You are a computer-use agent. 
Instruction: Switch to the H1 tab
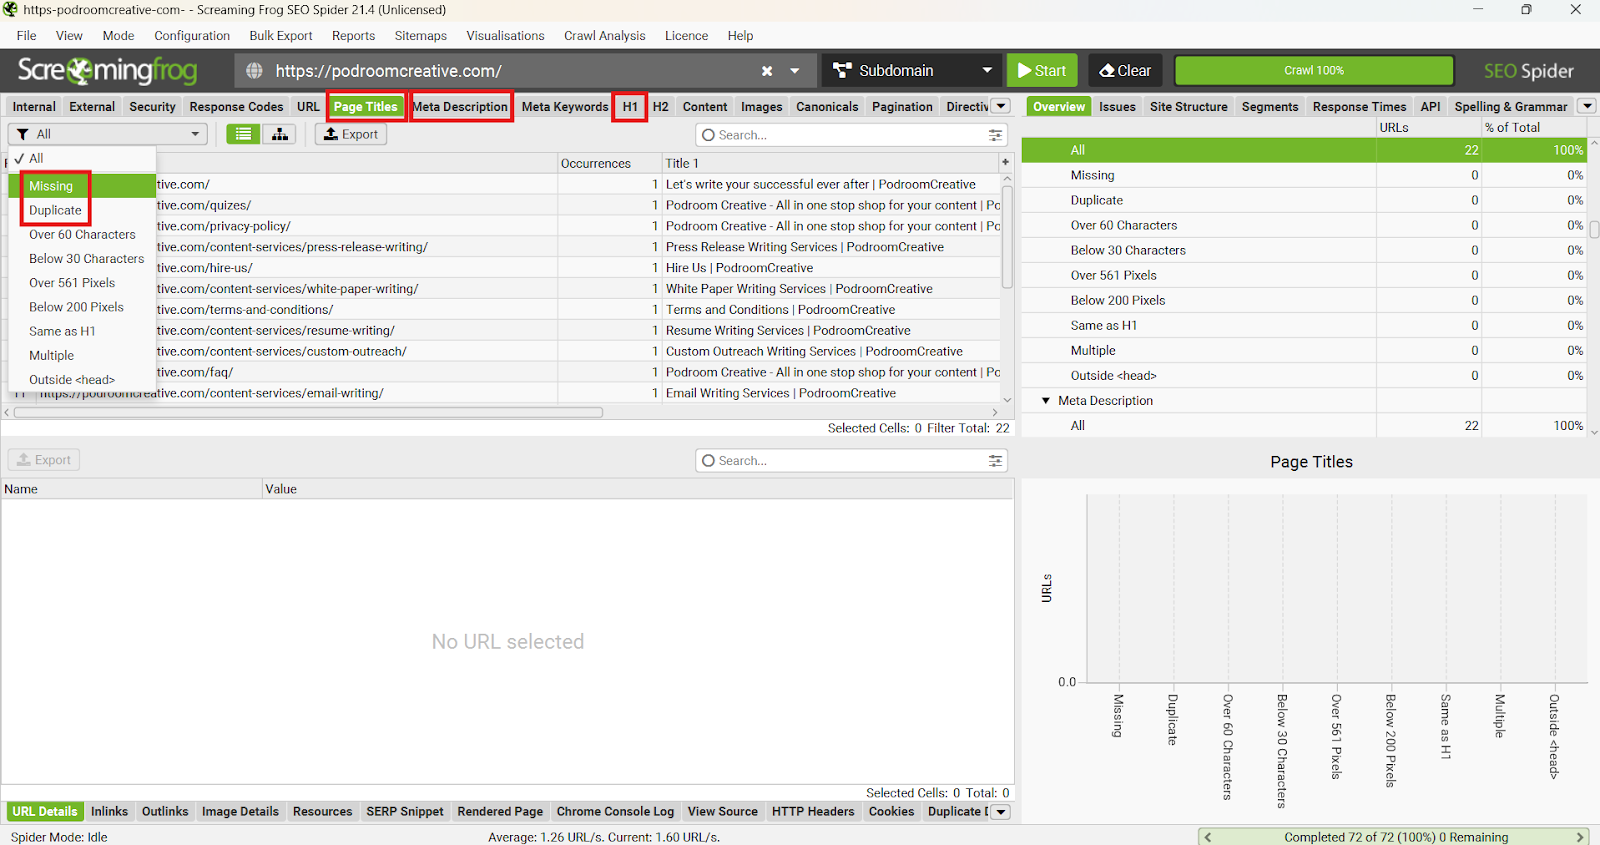point(630,107)
